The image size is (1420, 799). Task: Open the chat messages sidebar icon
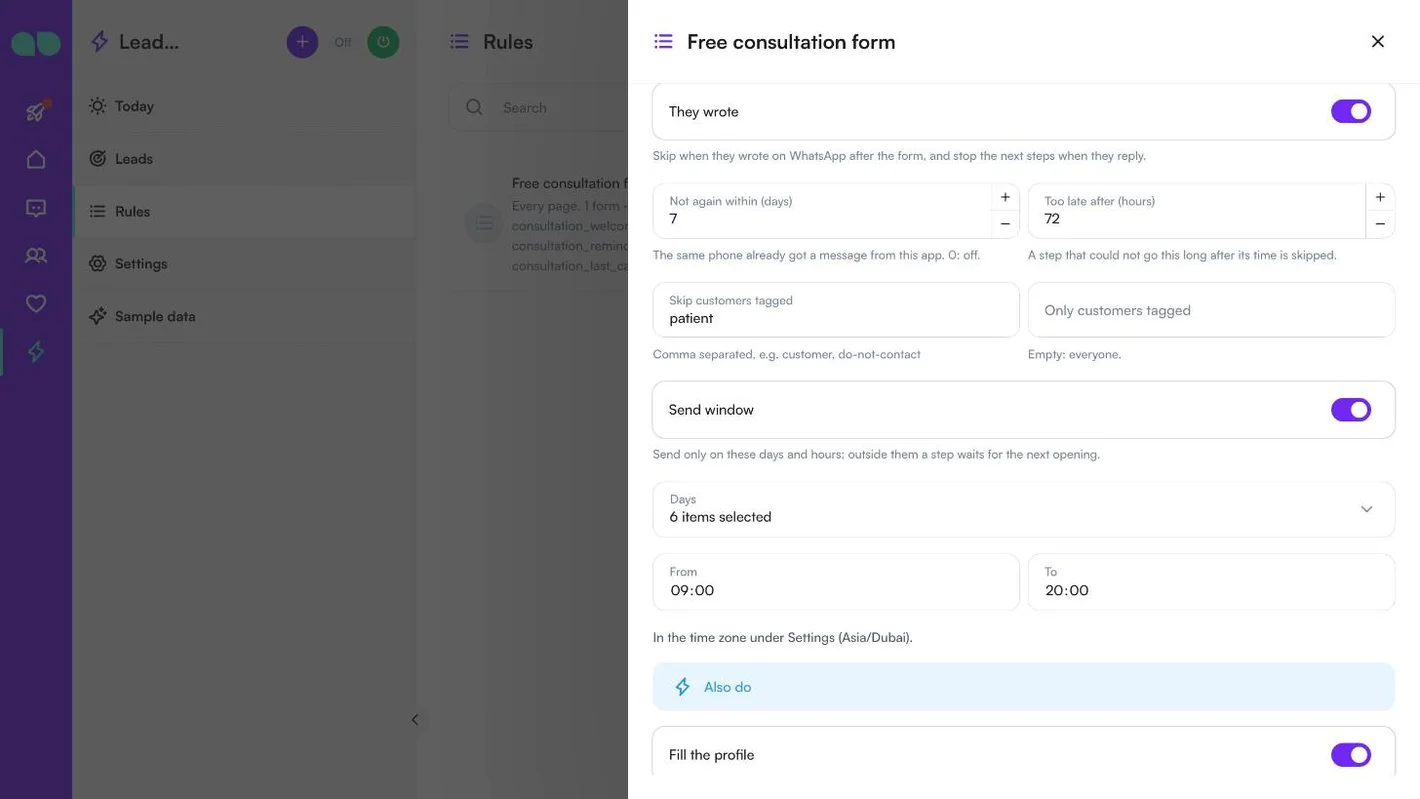point(36,208)
